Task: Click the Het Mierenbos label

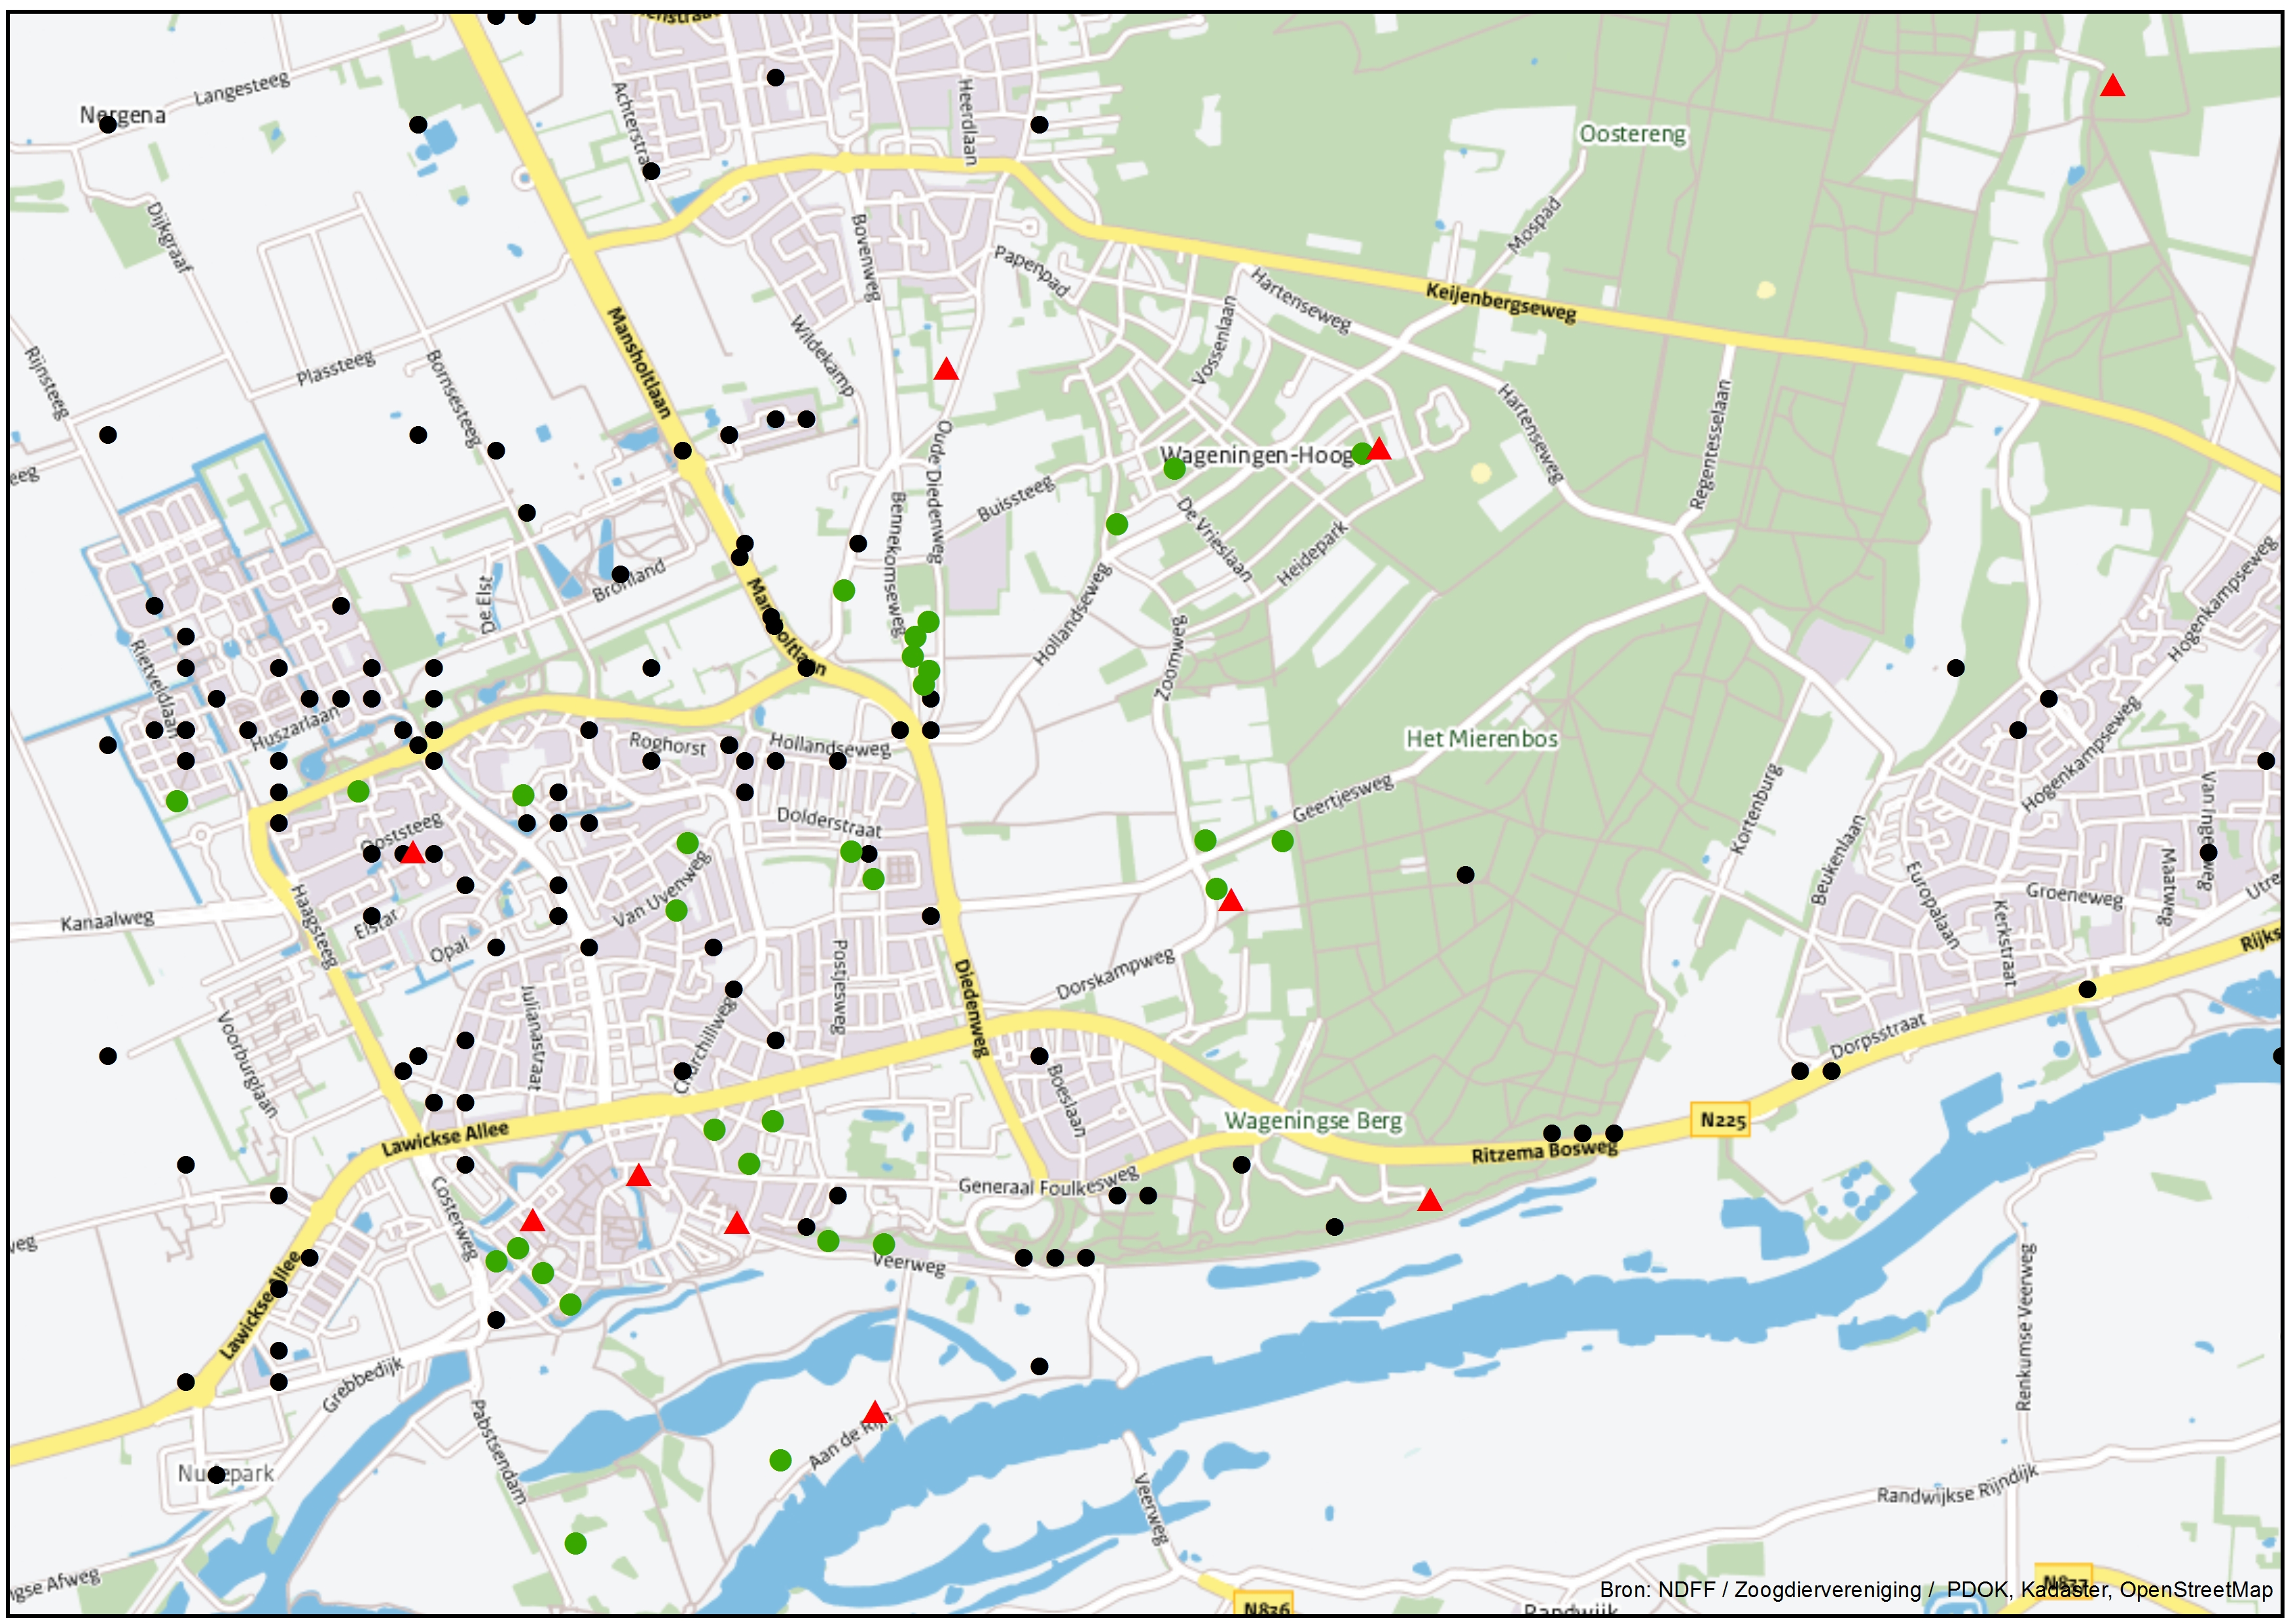Action: [1482, 738]
